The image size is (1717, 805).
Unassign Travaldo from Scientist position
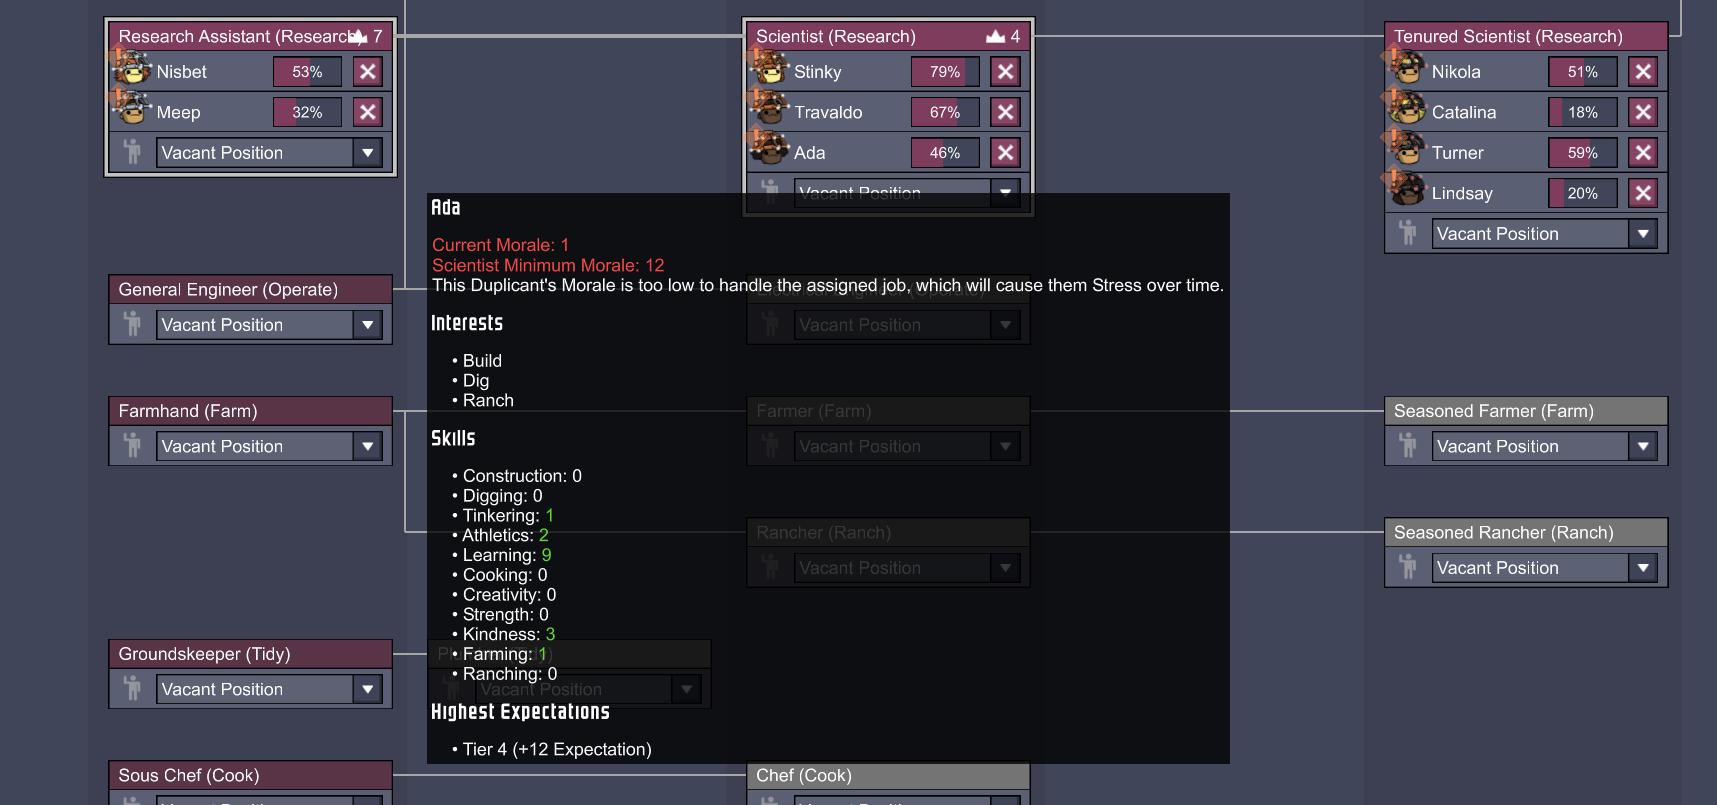1006,112
